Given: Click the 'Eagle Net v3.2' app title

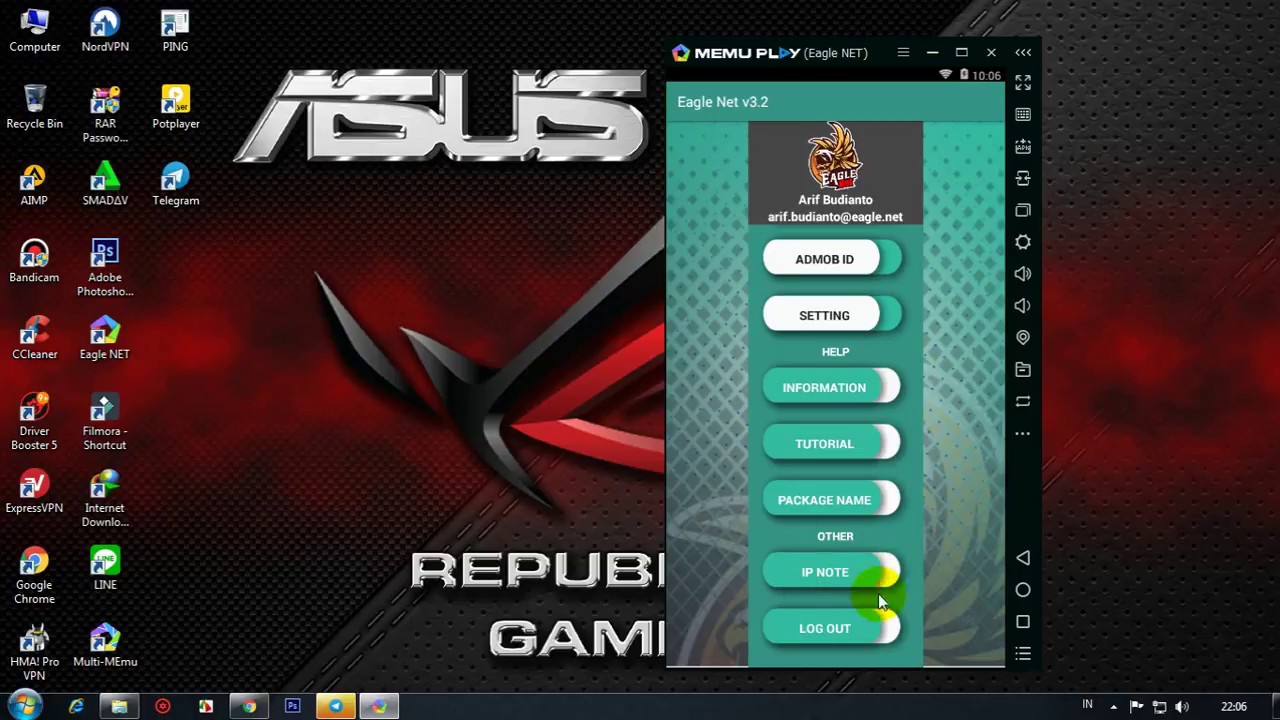Looking at the screenshot, I should click(723, 102).
